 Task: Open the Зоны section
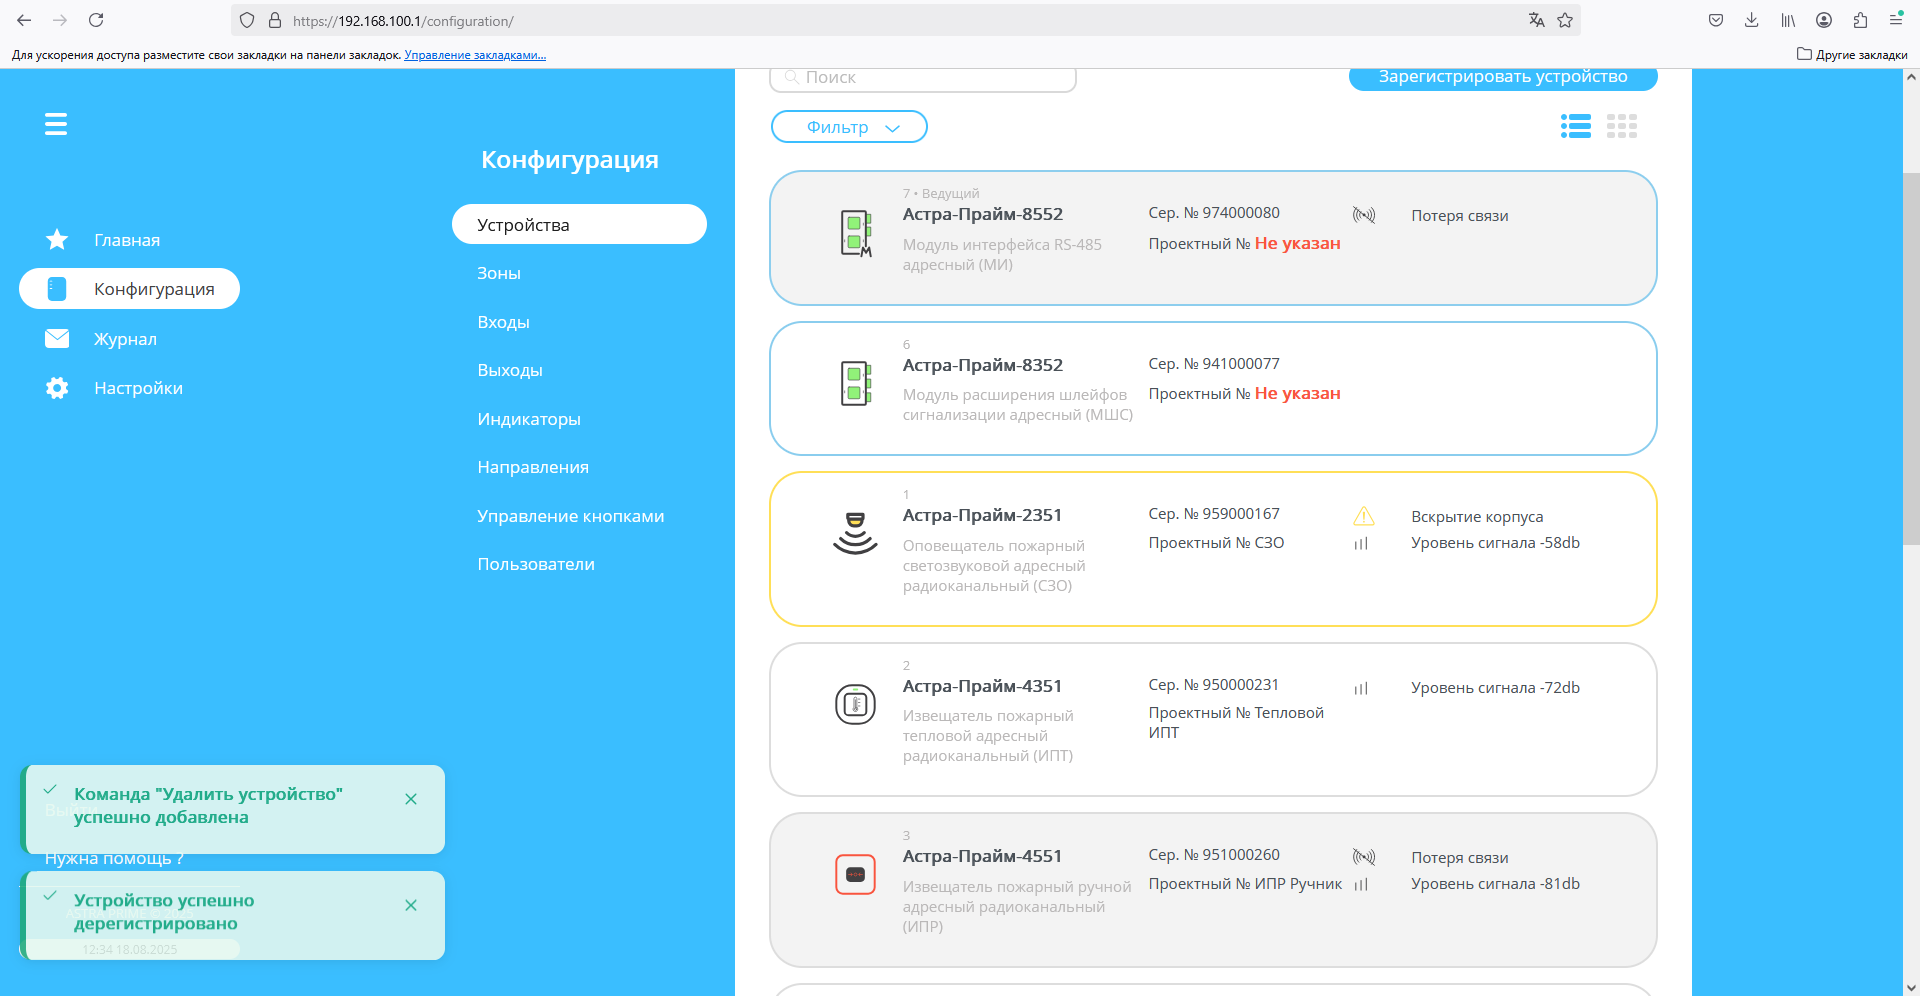click(x=499, y=273)
